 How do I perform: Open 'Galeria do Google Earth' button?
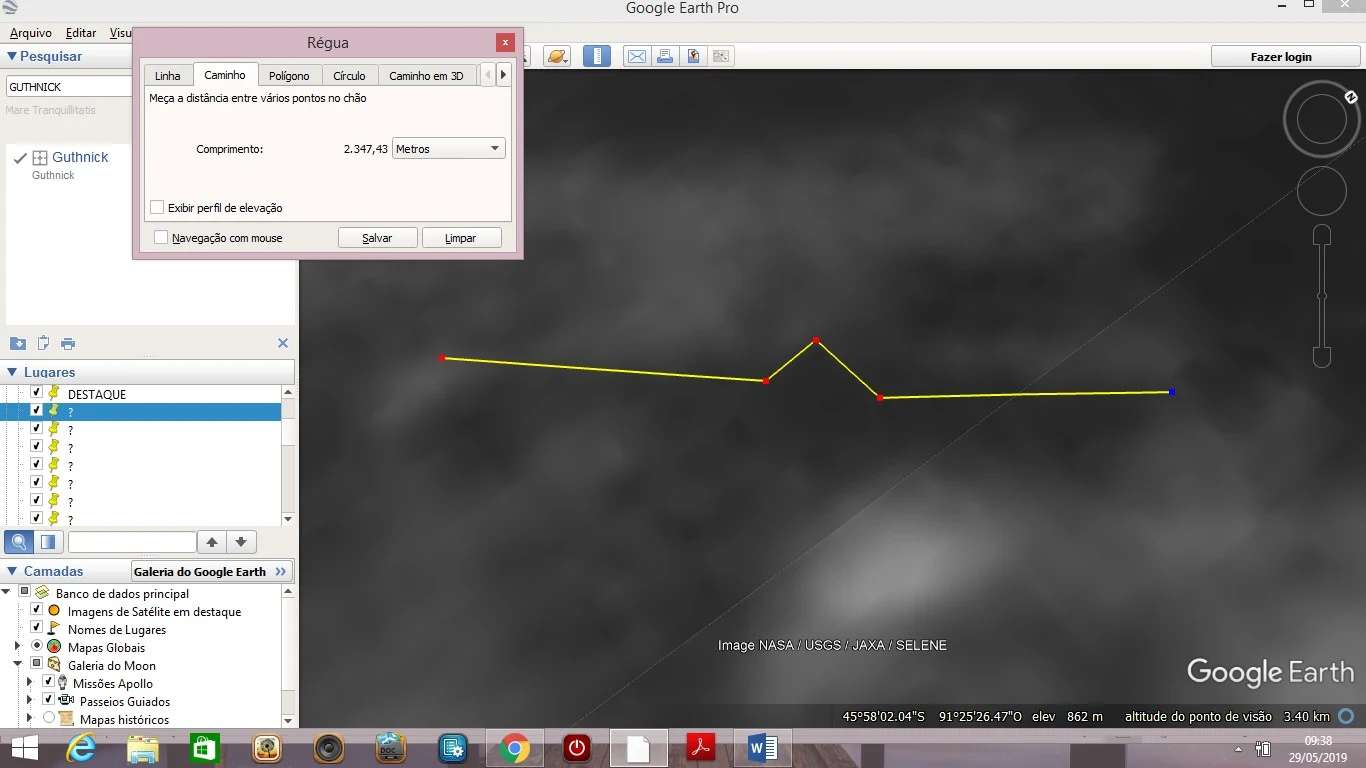point(212,571)
